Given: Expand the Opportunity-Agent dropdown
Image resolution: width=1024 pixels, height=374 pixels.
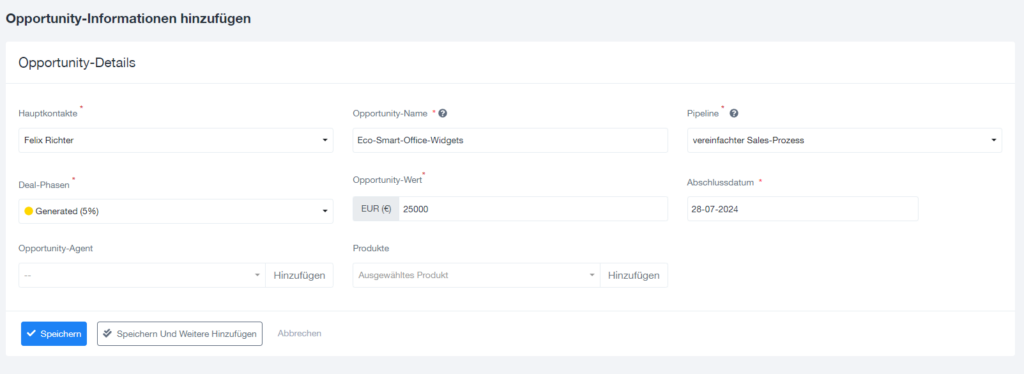Looking at the screenshot, I should (x=142, y=275).
